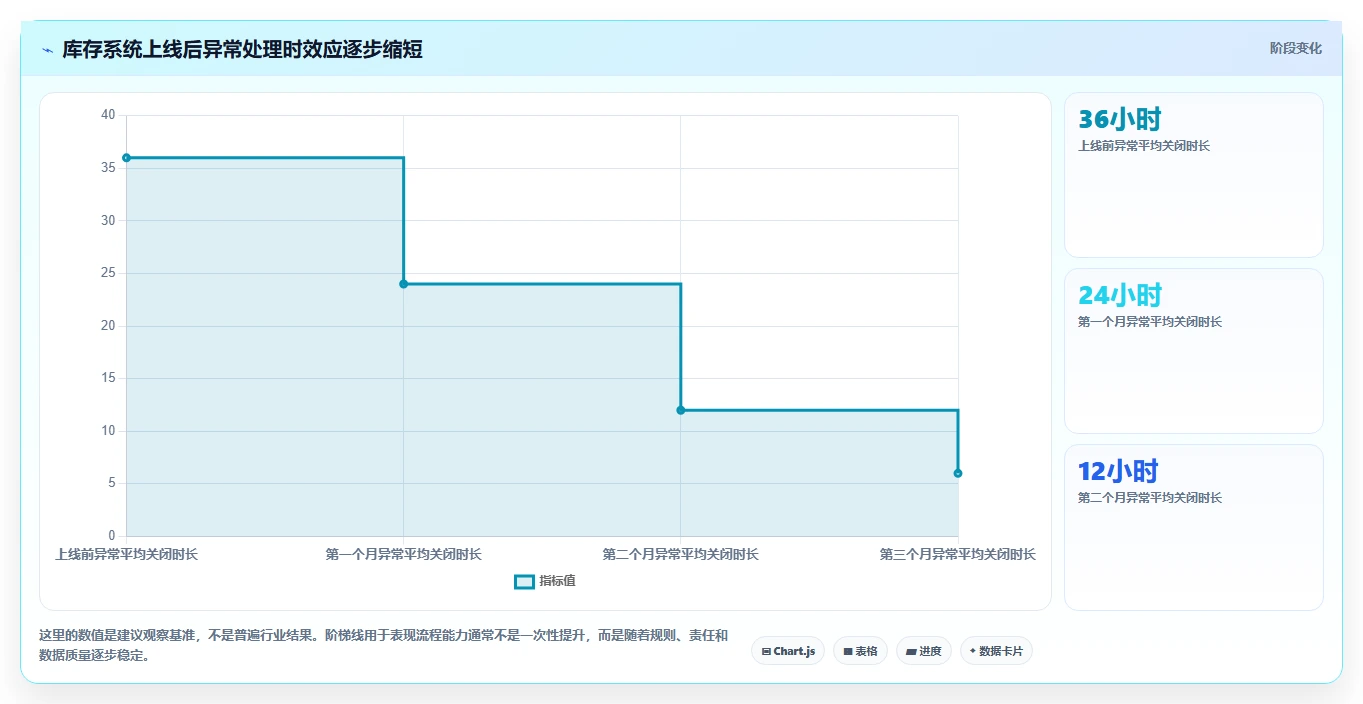This screenshot has width=1363, height=704.
Task: Click the chart title 库存系统上线后异常处理时效应逐步缩短
Action: coord(242,49)
